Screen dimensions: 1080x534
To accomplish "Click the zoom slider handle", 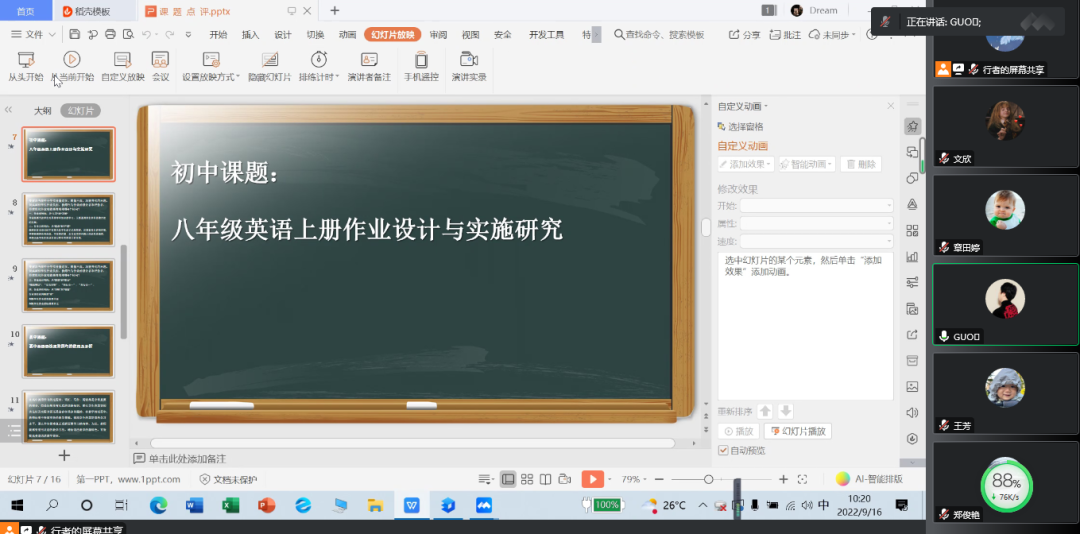I will pyautogui.click(x=708, y=479).
